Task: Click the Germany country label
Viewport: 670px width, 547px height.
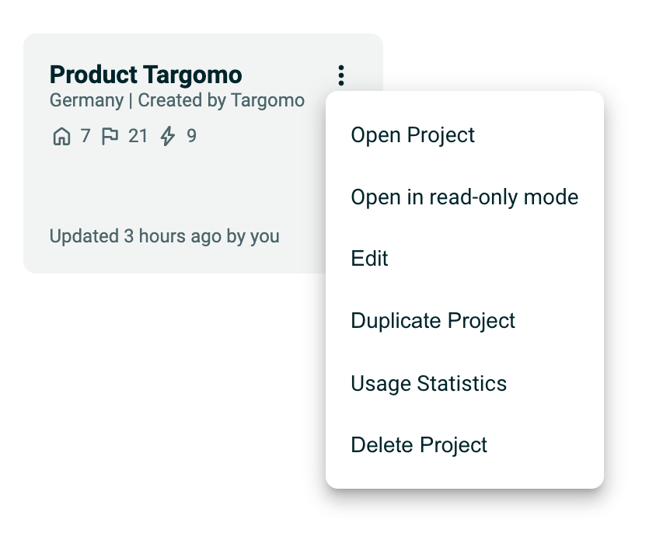Action: click(86, 101)
